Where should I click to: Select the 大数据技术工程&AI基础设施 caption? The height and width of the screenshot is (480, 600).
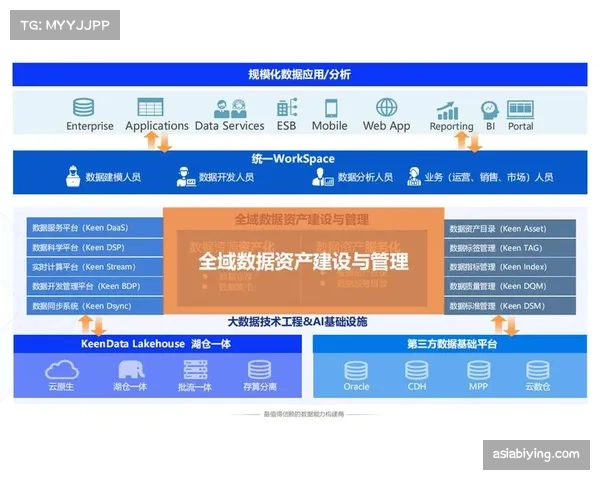297,322
